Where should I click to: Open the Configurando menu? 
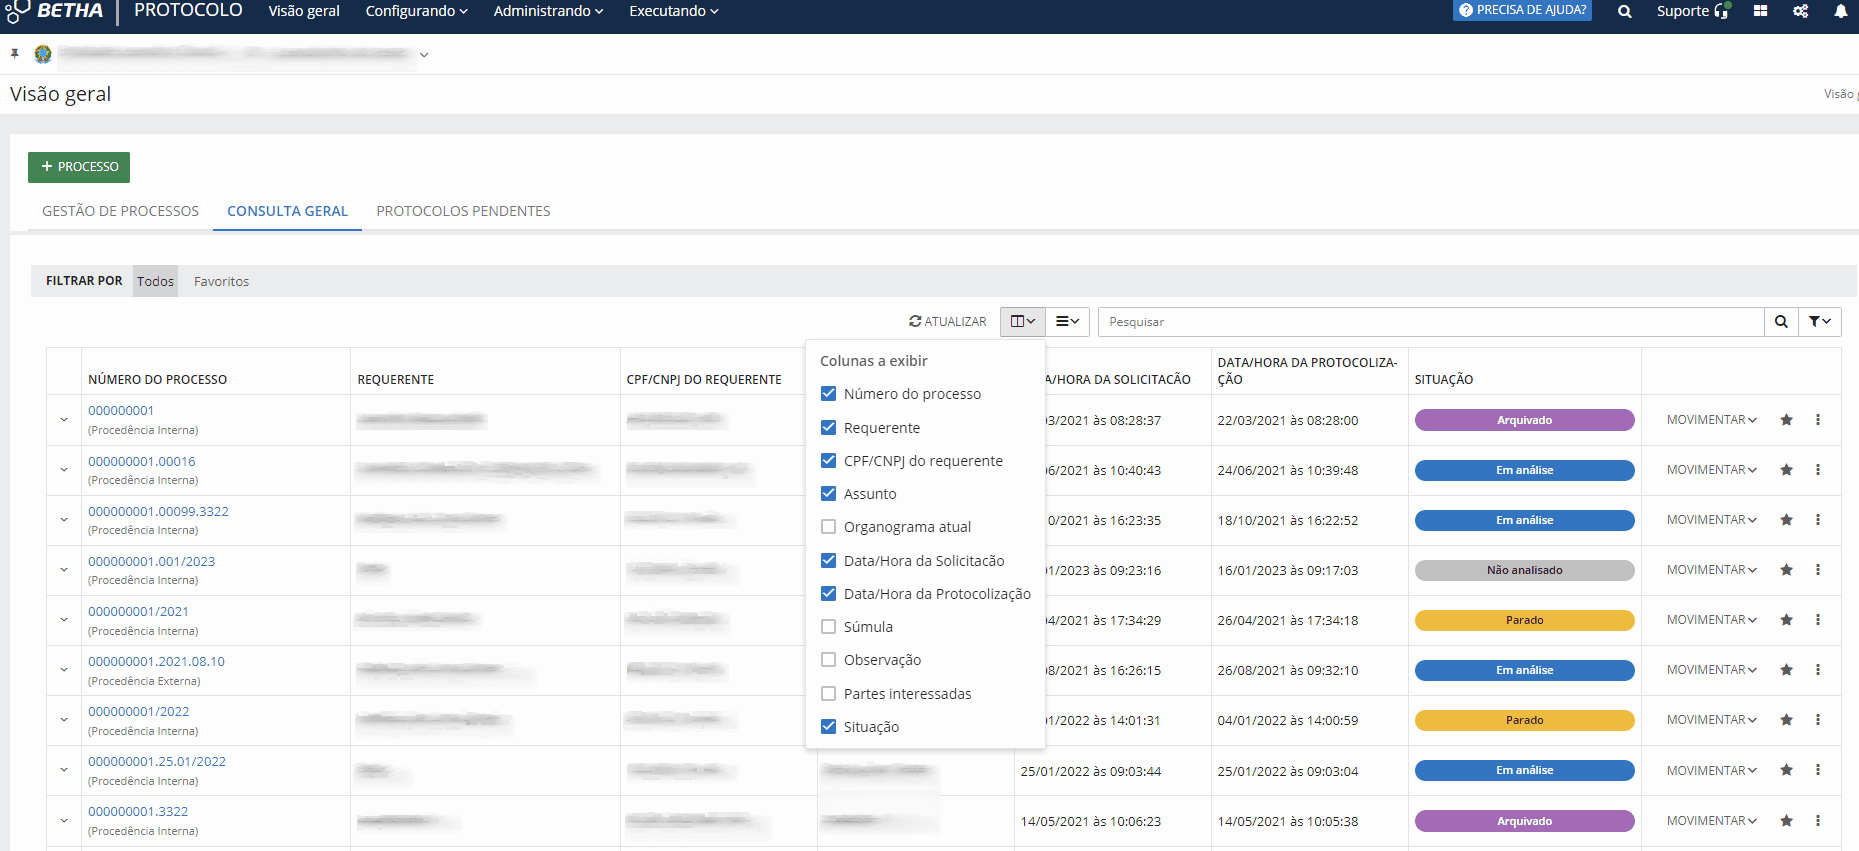tap(416, 11)
